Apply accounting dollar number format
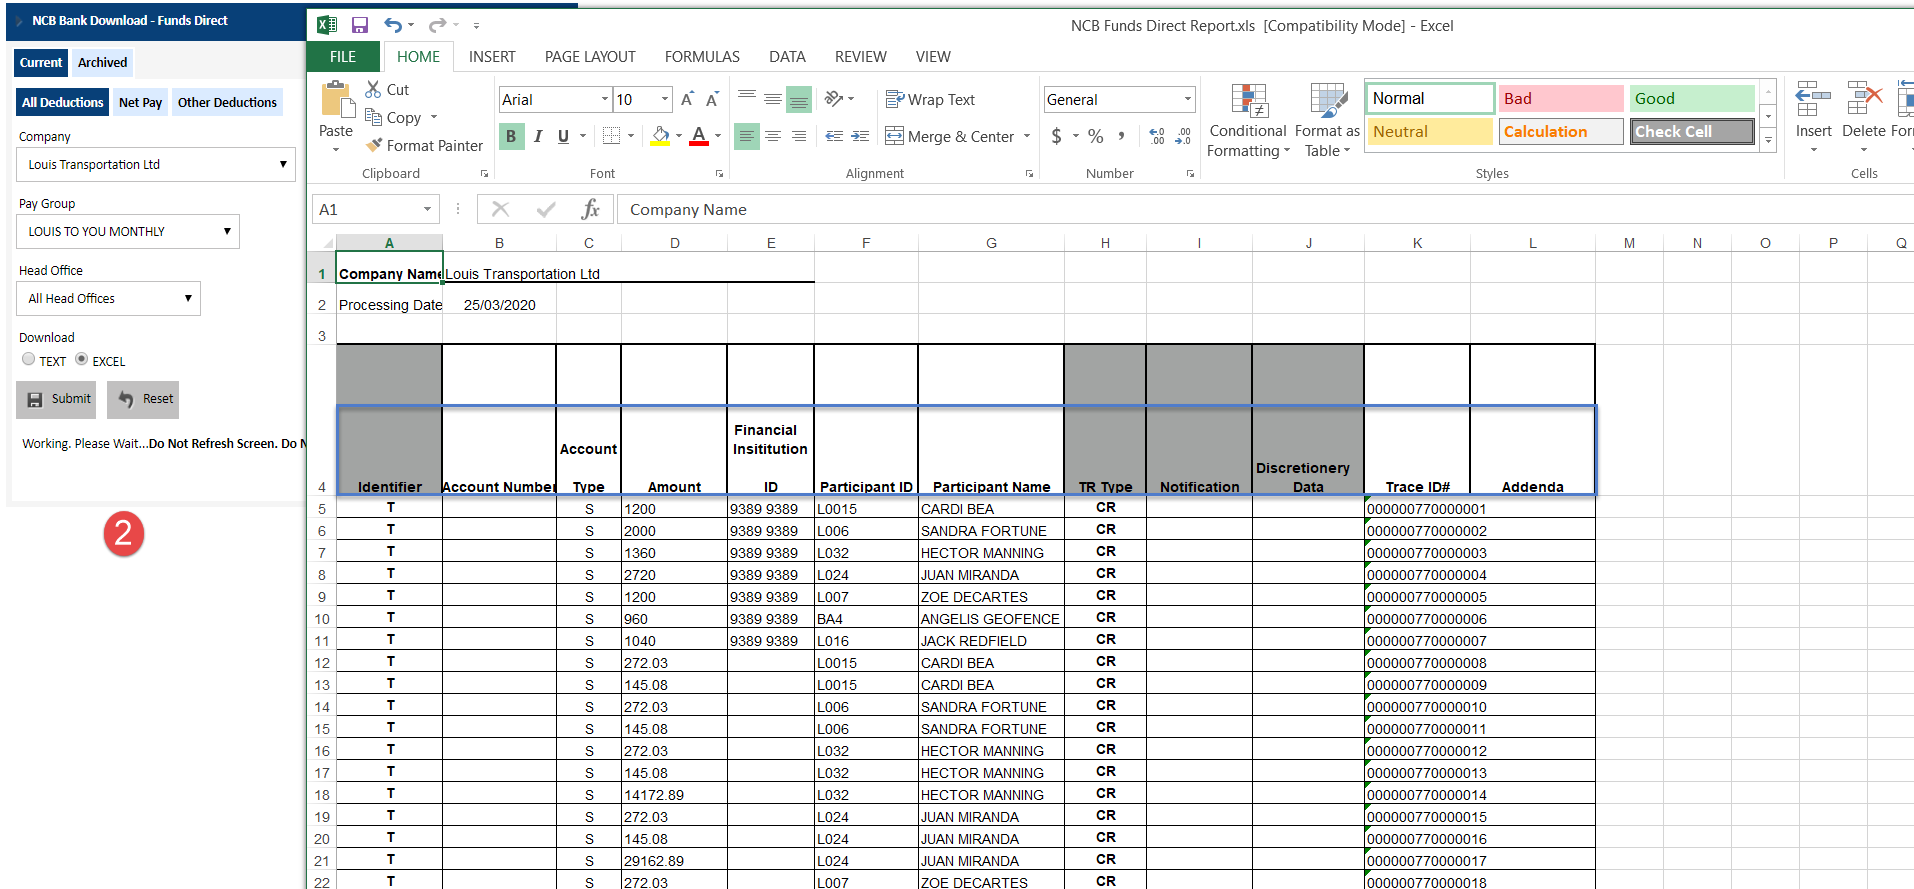The width and height of the screenshot is (1914, 889). coord(1056,136)
